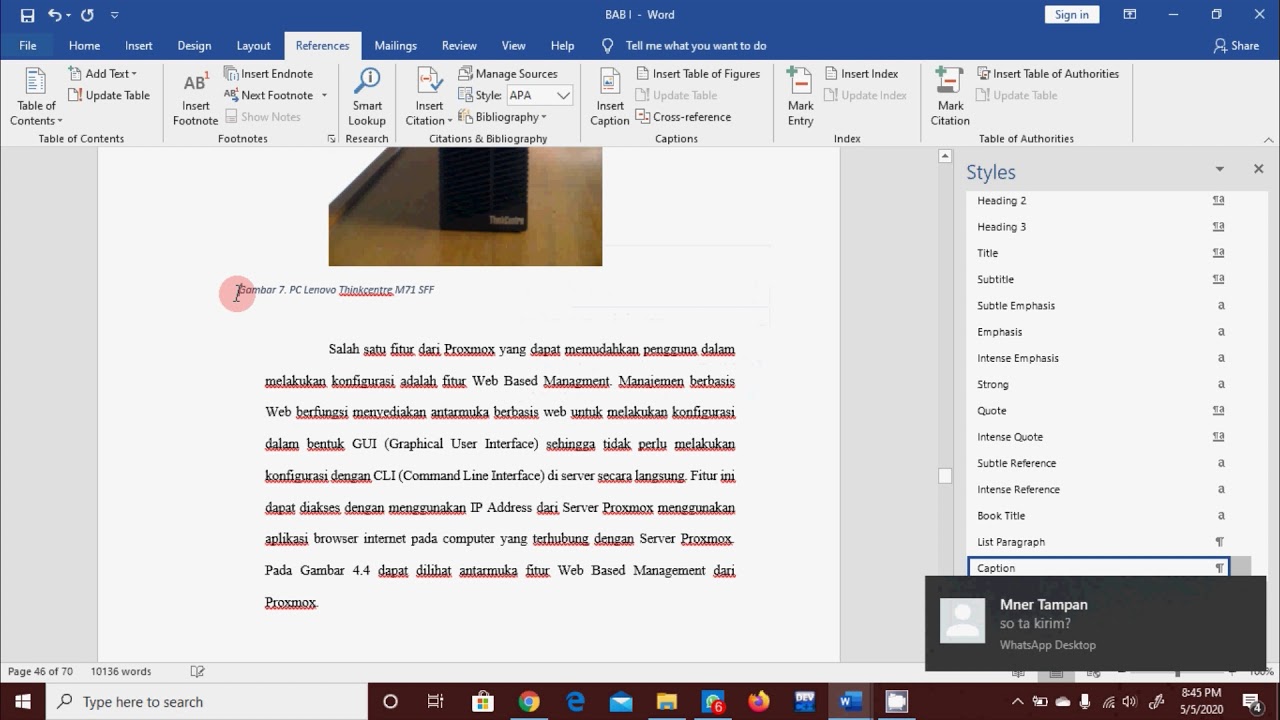1280x720 pixels.
Task: Switch to the Design tab
Action: 194,45
